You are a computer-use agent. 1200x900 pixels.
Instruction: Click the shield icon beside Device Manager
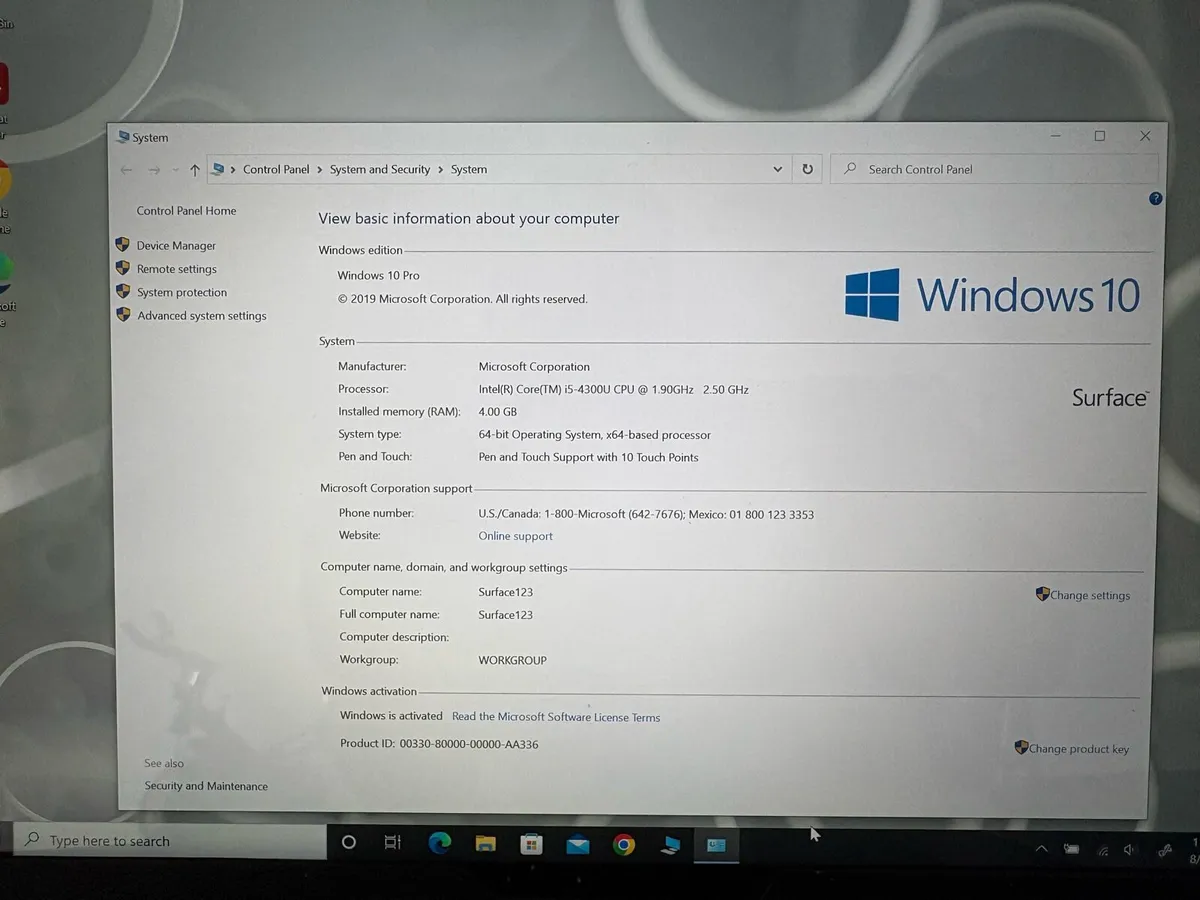click(x=123, y=245)
